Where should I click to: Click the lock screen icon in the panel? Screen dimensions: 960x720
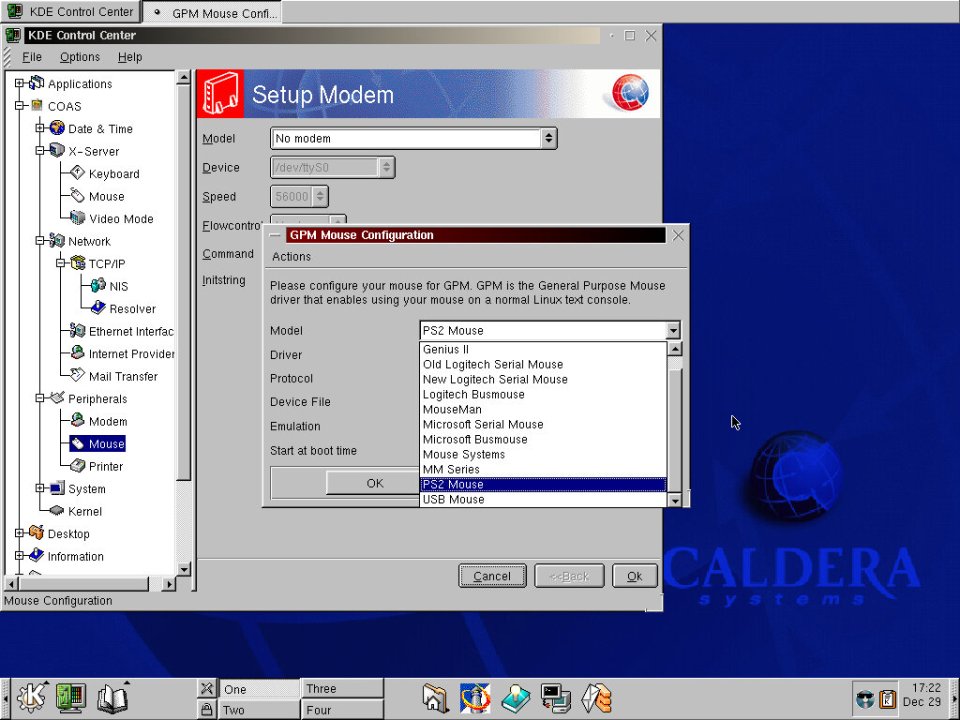point(207,709)
